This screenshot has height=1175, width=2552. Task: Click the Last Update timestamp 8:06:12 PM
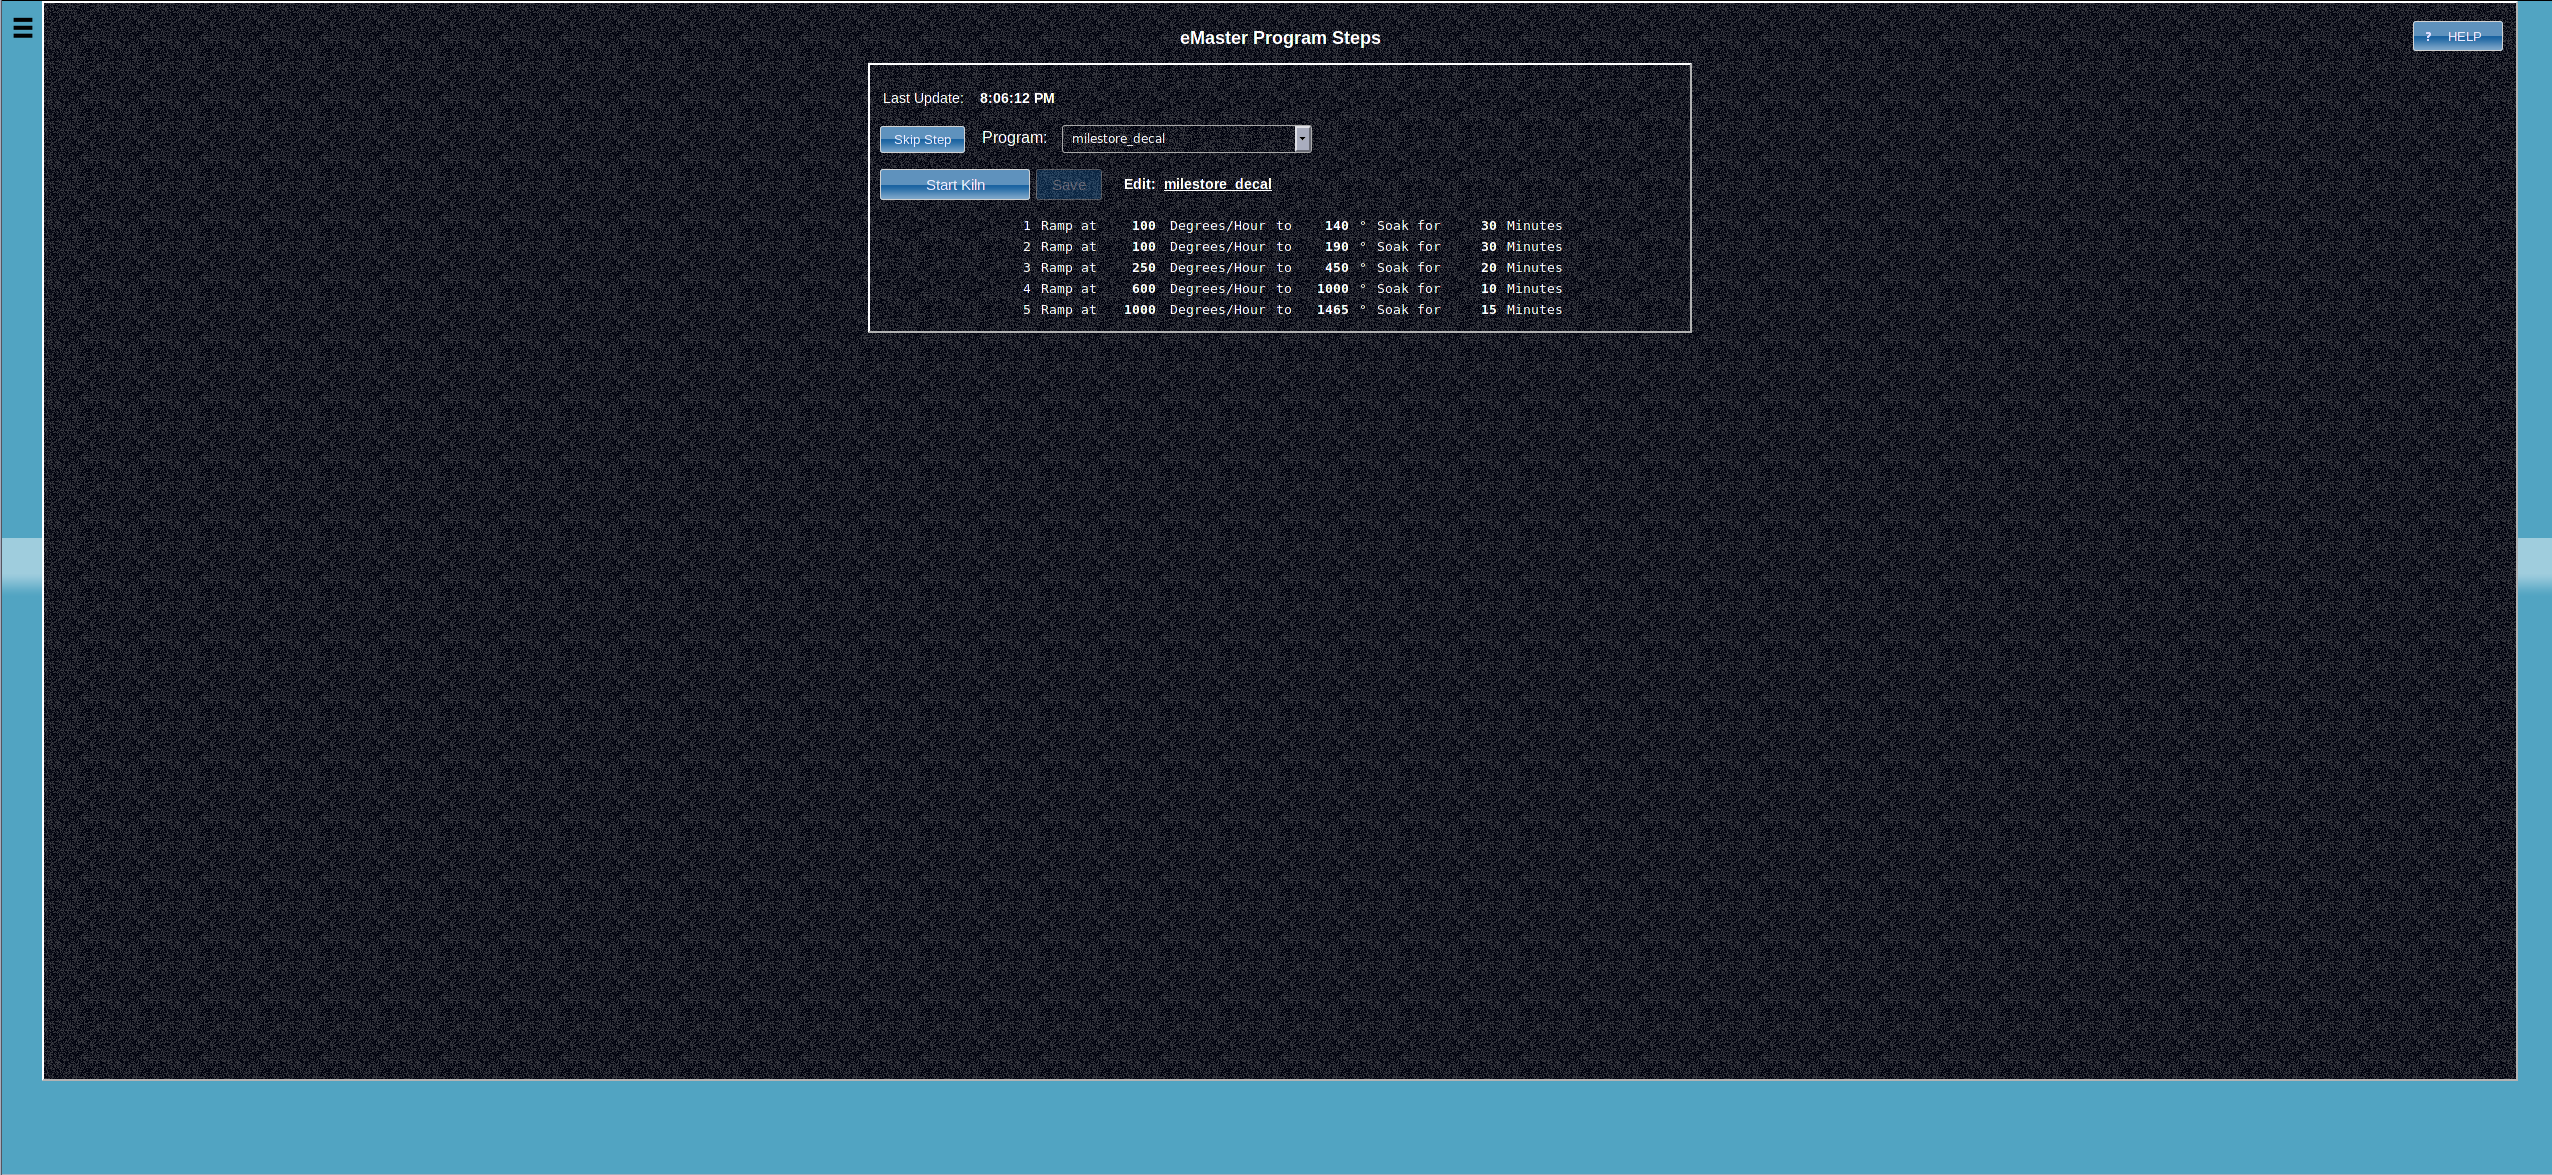pyautogui.click(x=1016, y=98)
